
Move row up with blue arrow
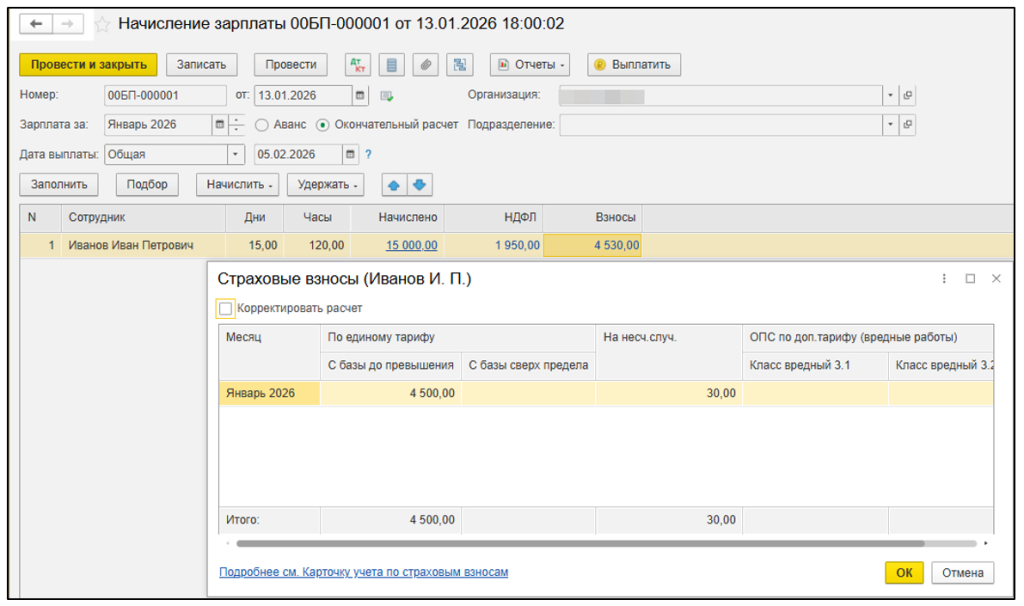click(393, 185)
